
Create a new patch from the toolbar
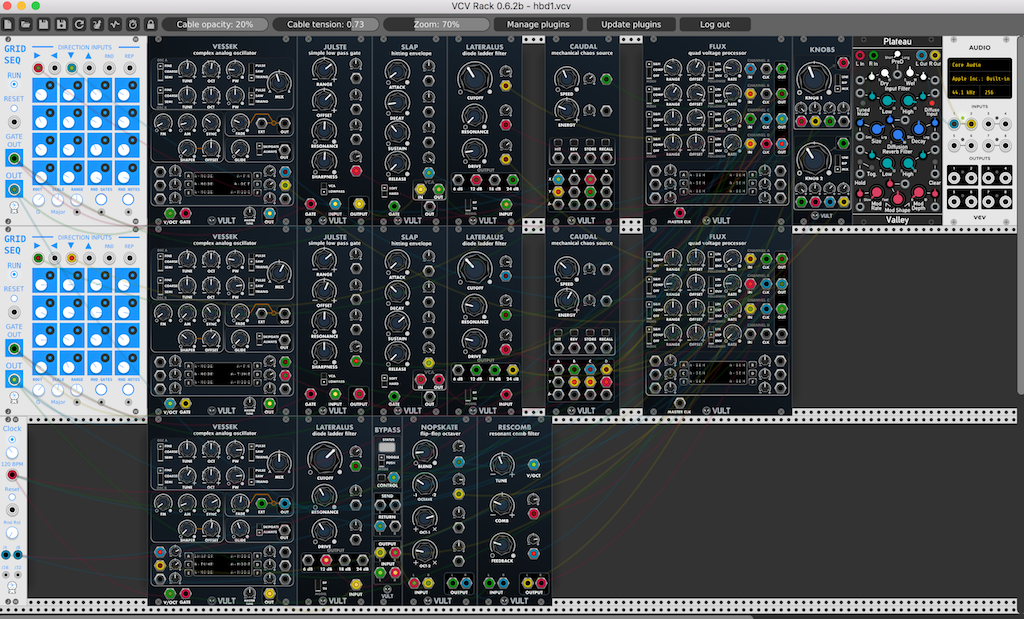pyautogui.click(x=8, y=25)
